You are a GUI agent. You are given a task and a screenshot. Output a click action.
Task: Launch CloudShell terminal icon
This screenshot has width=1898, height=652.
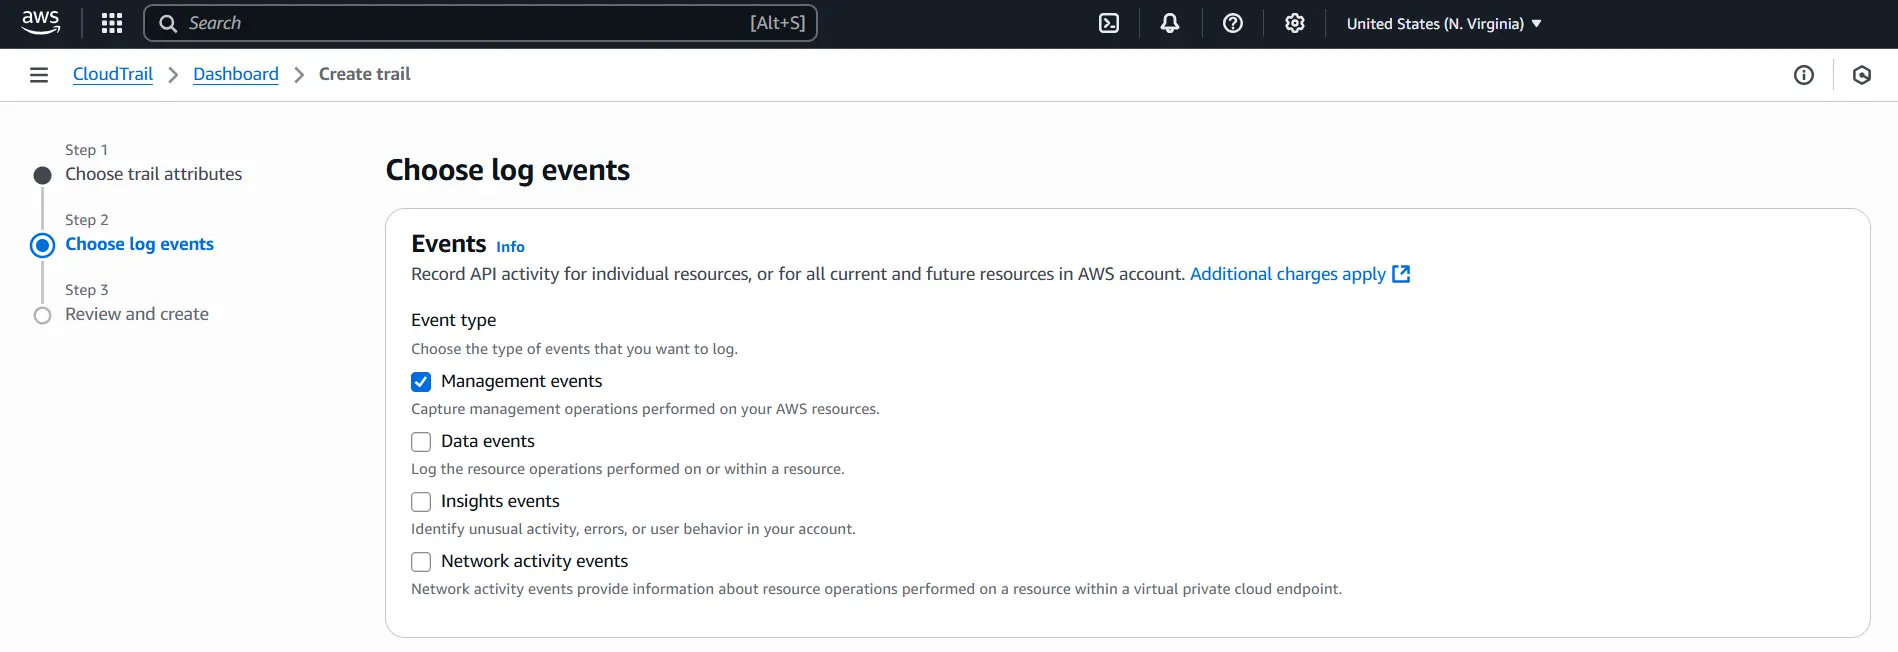[x=1109, y=23]
